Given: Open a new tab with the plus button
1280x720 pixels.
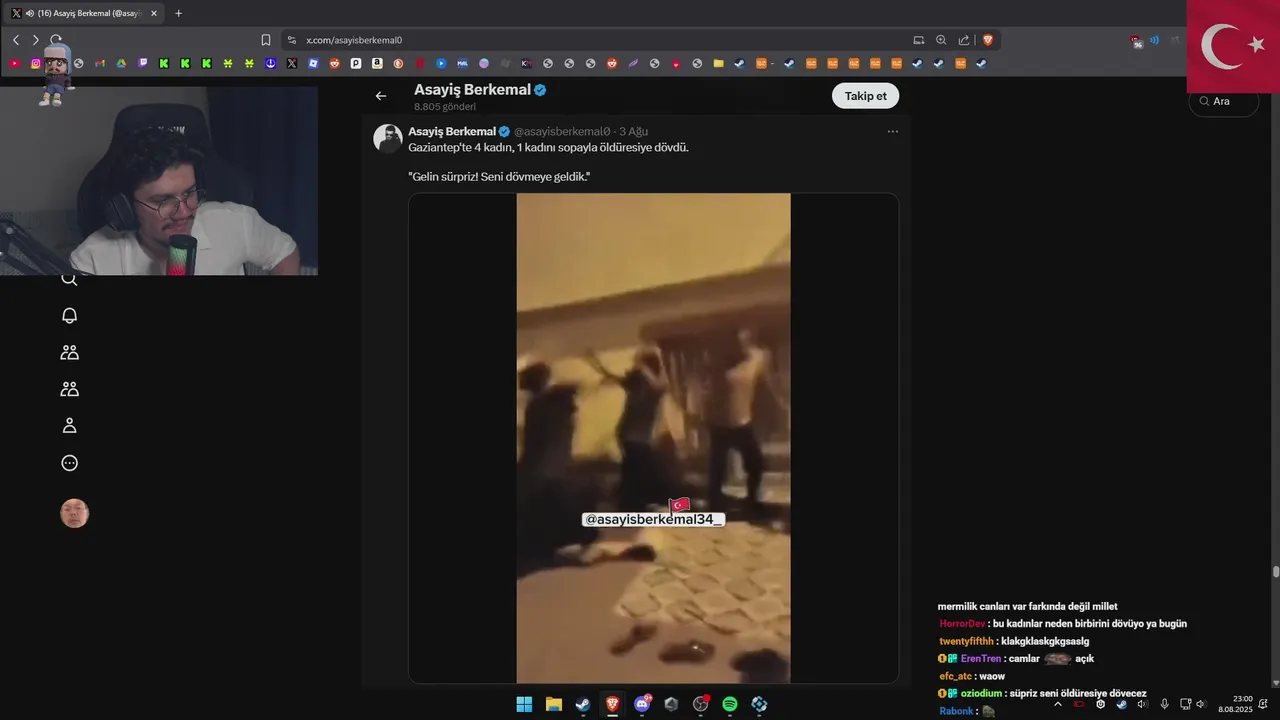Looking at the screenshot, I should point(179,14).
